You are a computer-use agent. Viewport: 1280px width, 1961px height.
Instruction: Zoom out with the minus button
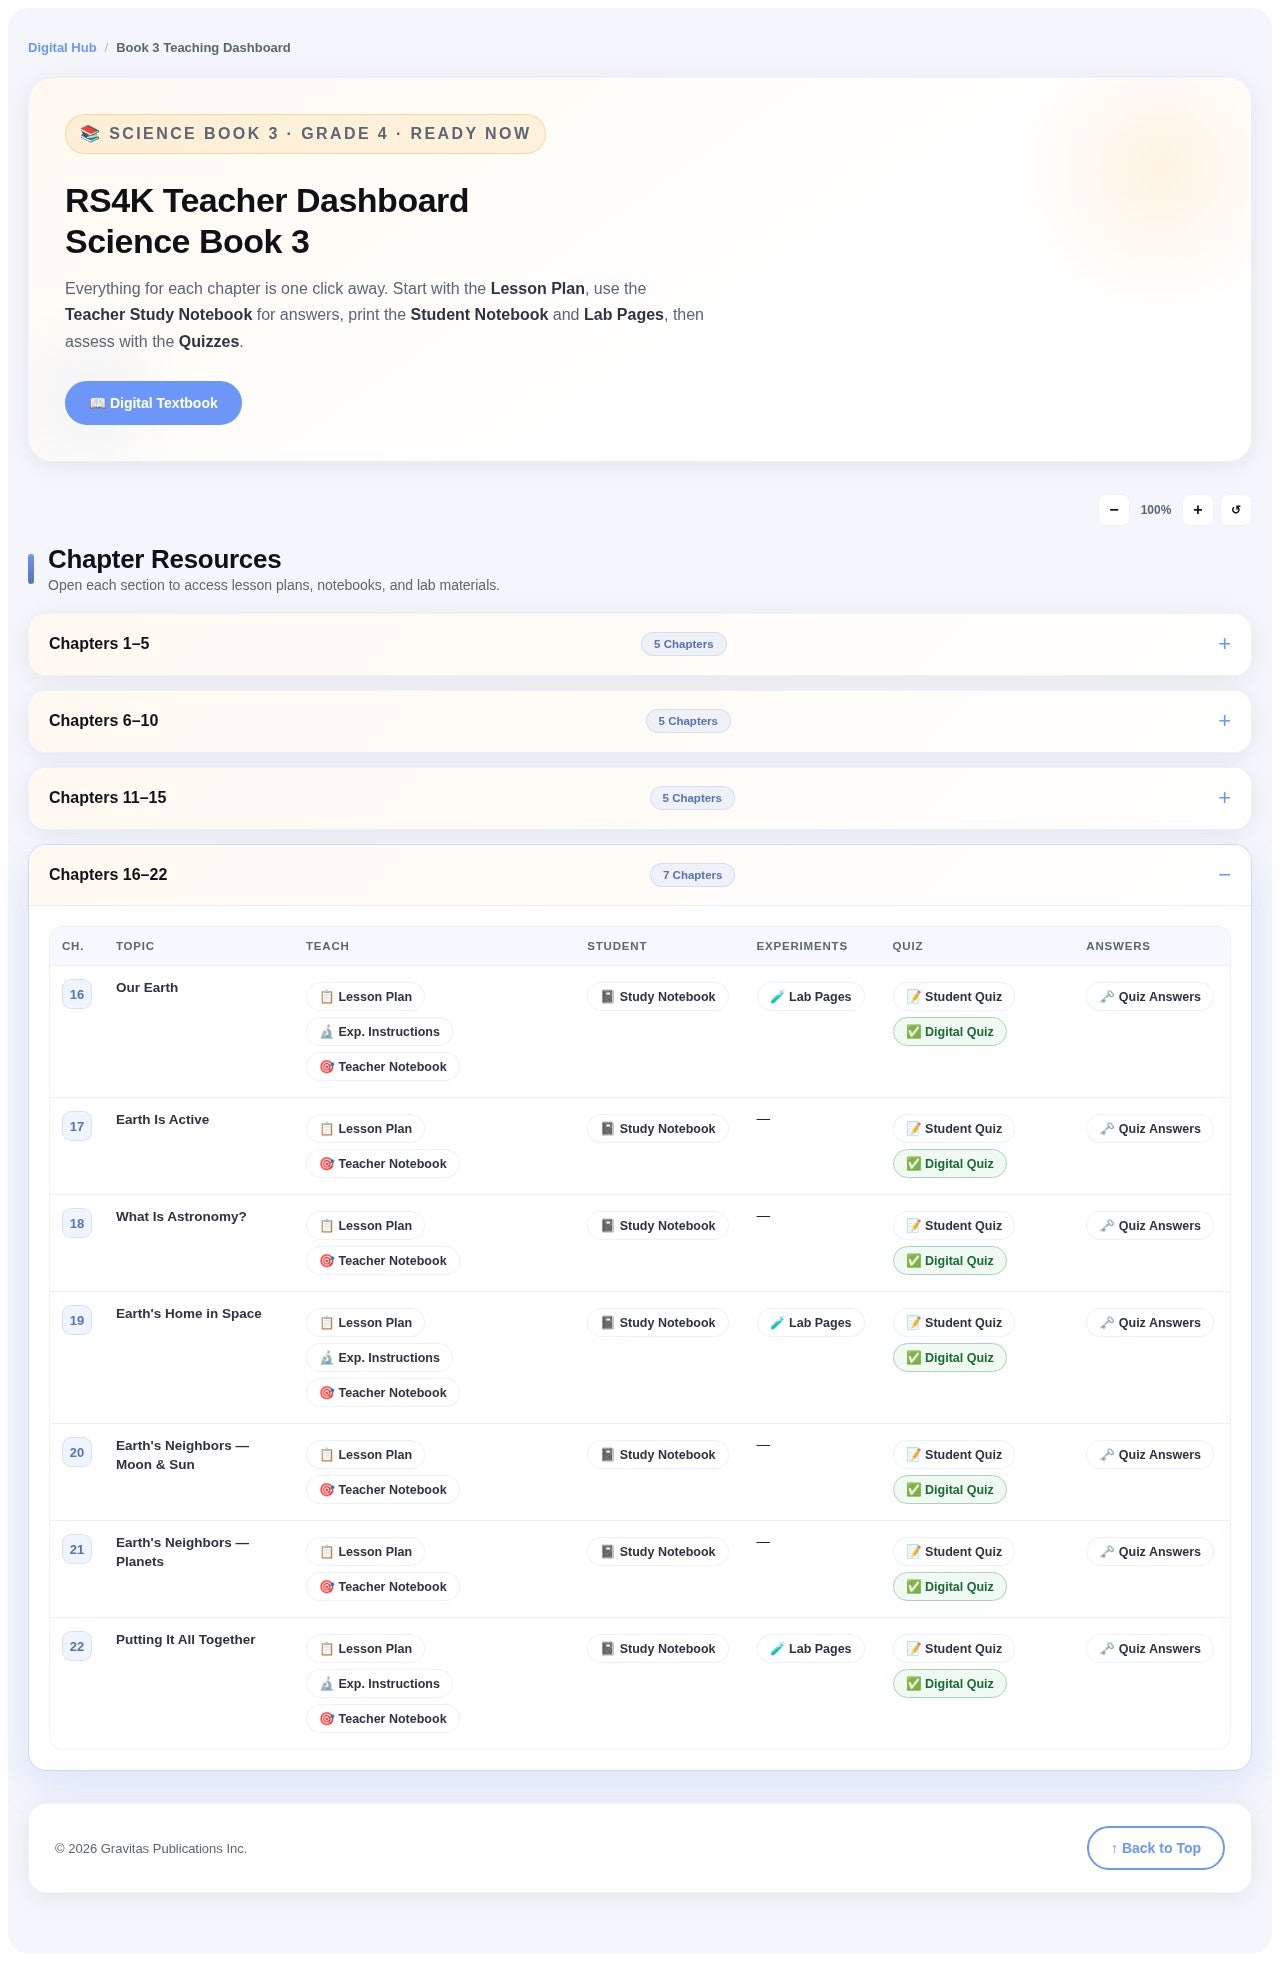tap(1113, 510)
